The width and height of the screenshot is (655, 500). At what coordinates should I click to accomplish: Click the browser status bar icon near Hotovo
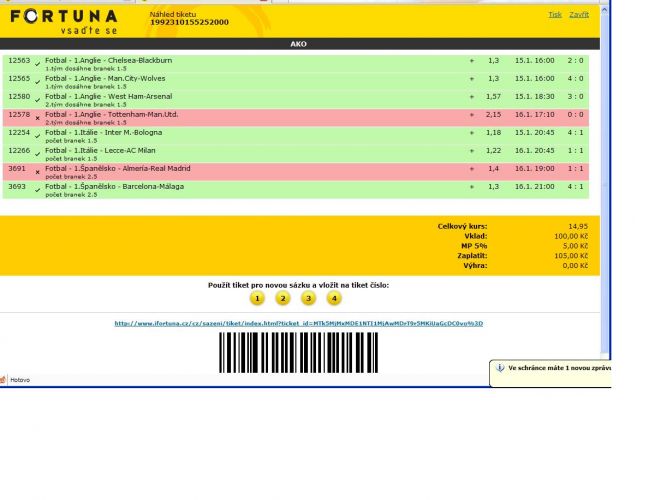coord(3,380)
